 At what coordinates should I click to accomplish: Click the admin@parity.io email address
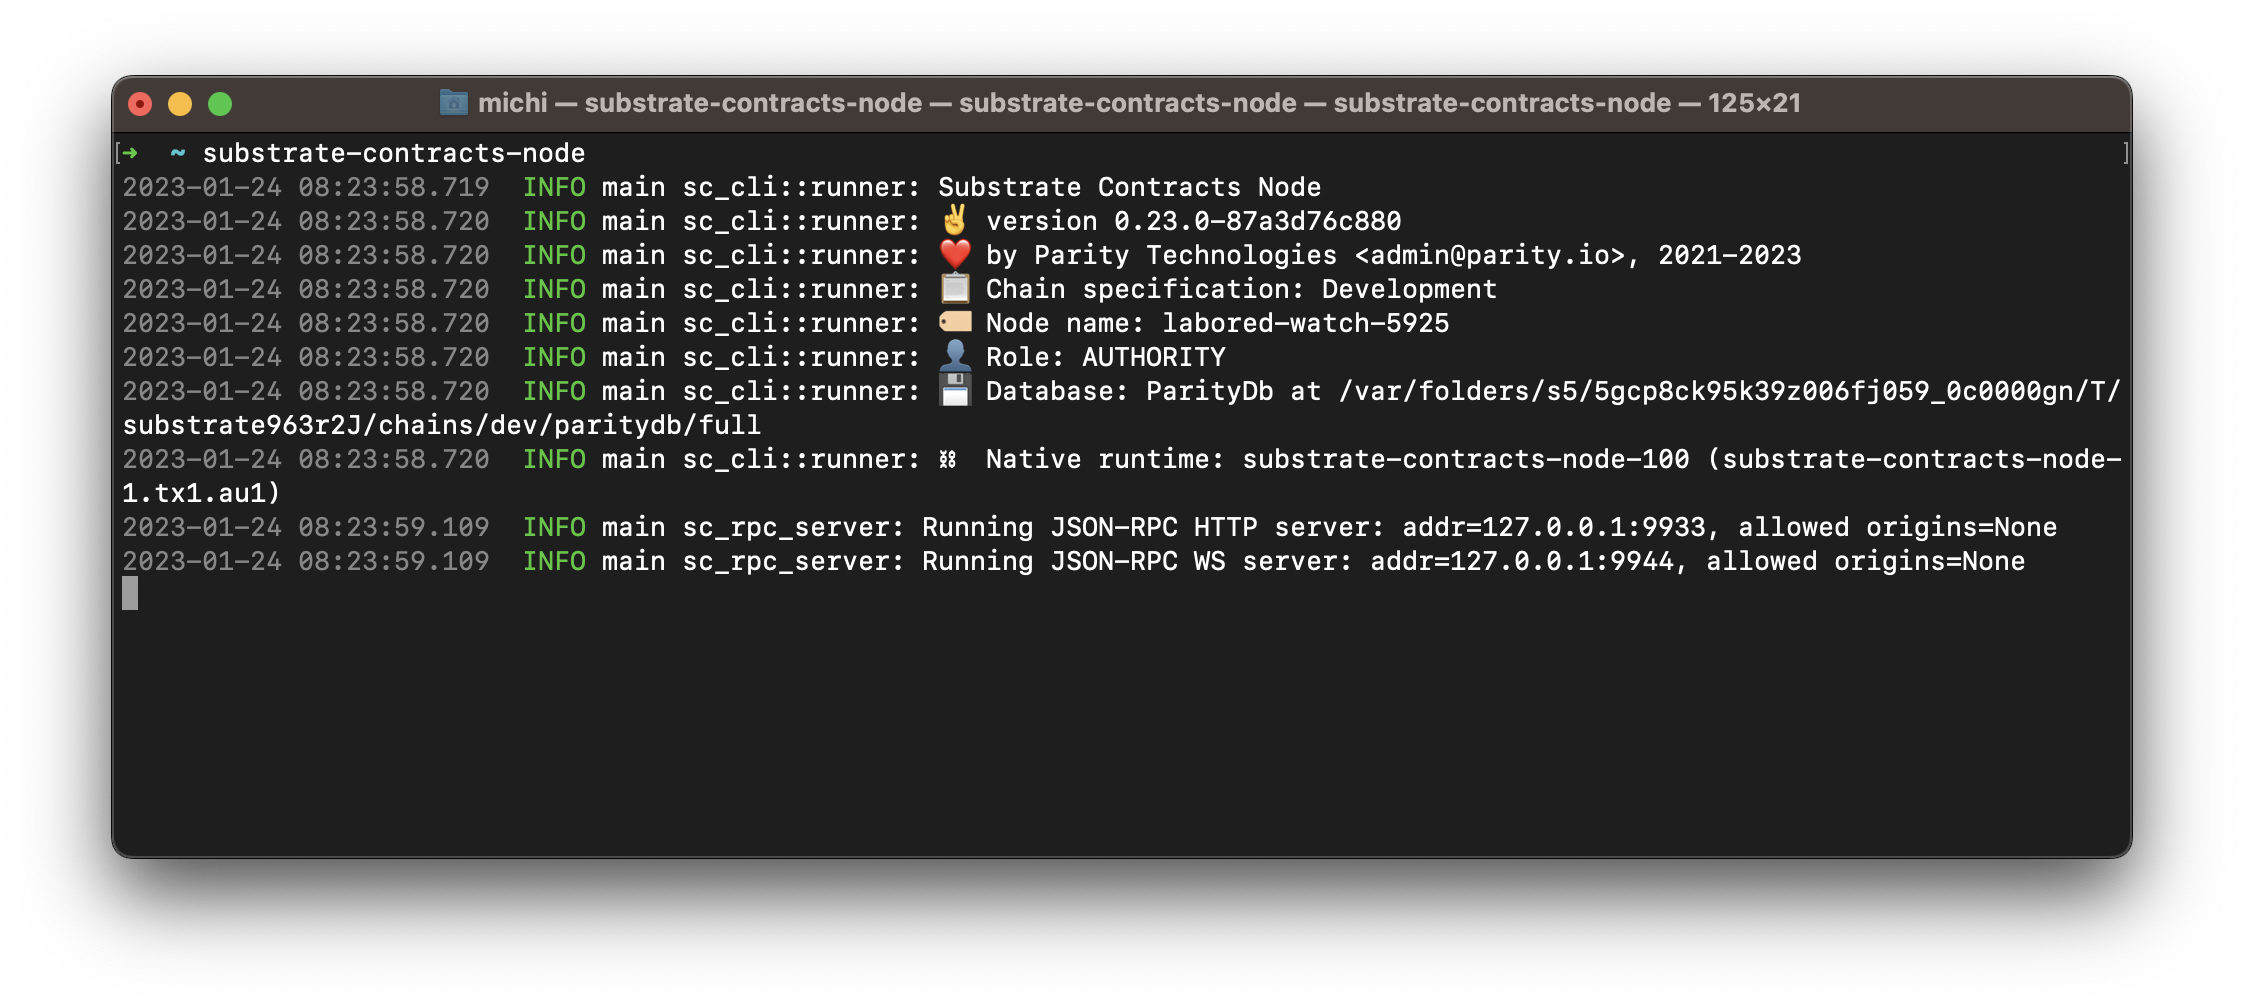point(1489,255)
